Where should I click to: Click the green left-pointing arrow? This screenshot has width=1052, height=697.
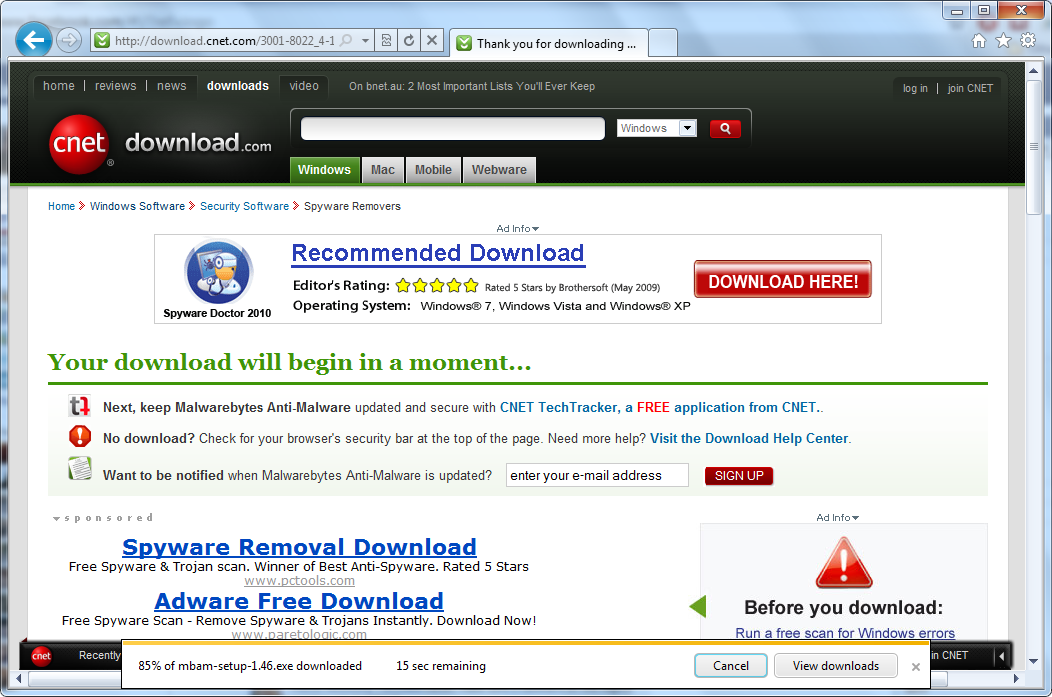point(698,606)
